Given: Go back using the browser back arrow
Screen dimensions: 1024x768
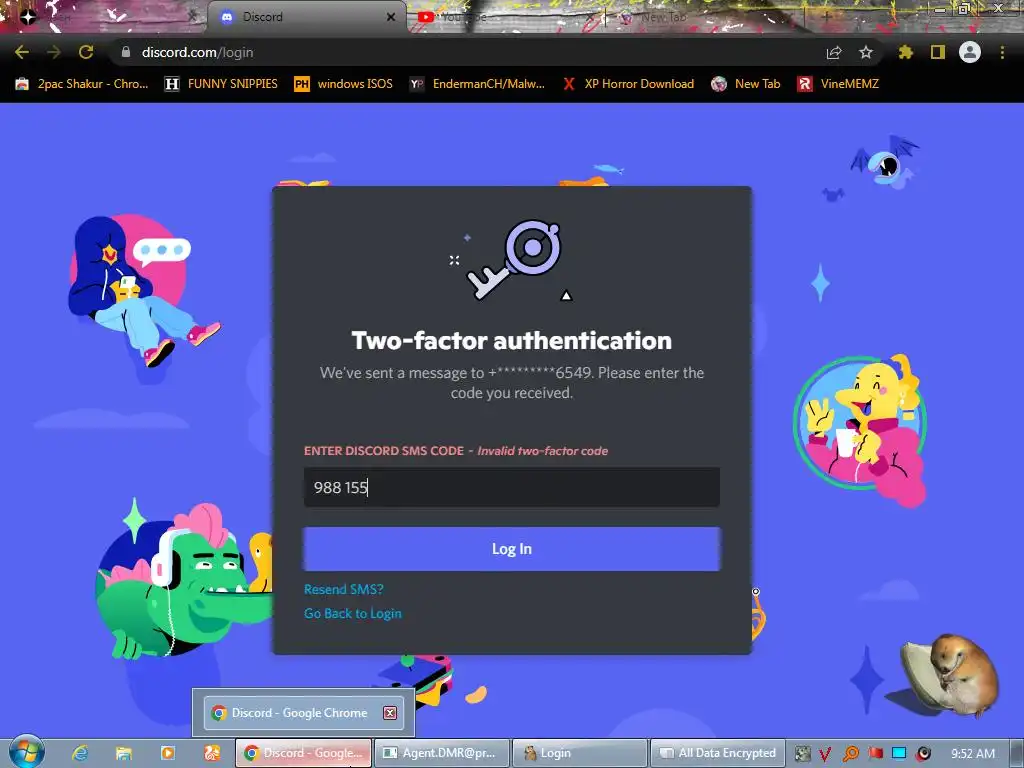Looking at the screenshot, I should tap(22, 52).
